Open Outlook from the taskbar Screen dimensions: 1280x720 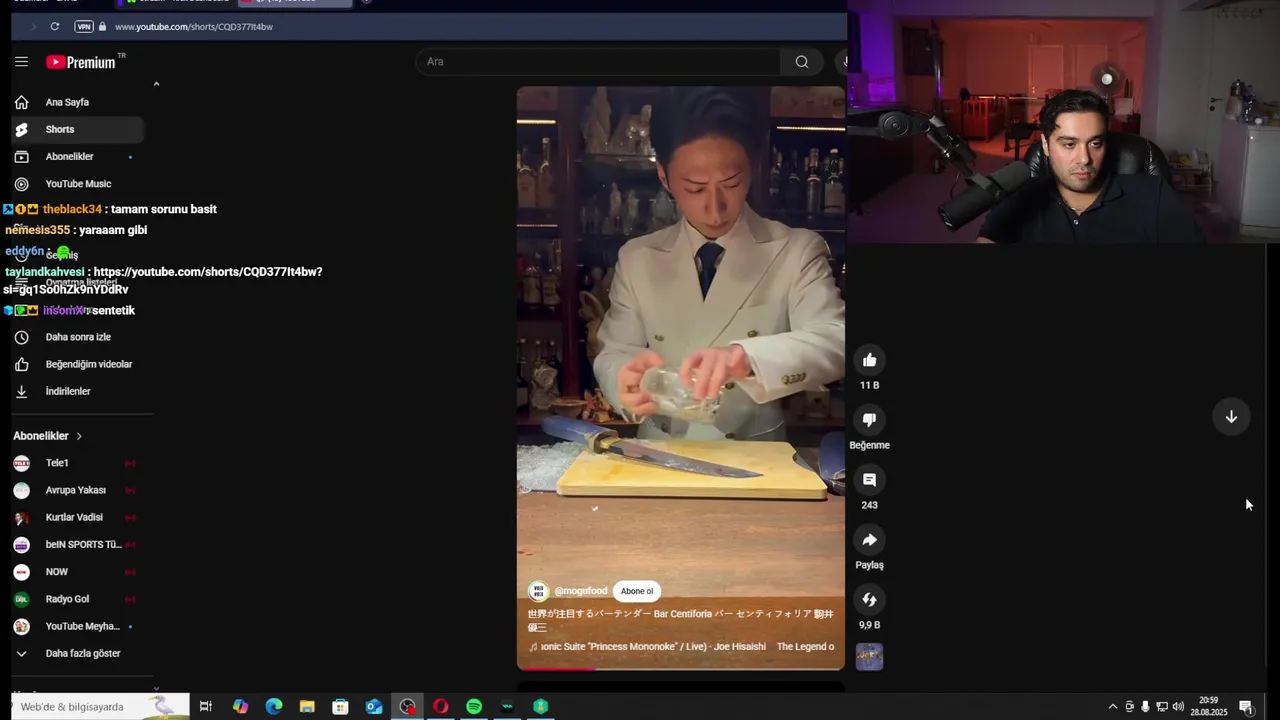(374, 707)
